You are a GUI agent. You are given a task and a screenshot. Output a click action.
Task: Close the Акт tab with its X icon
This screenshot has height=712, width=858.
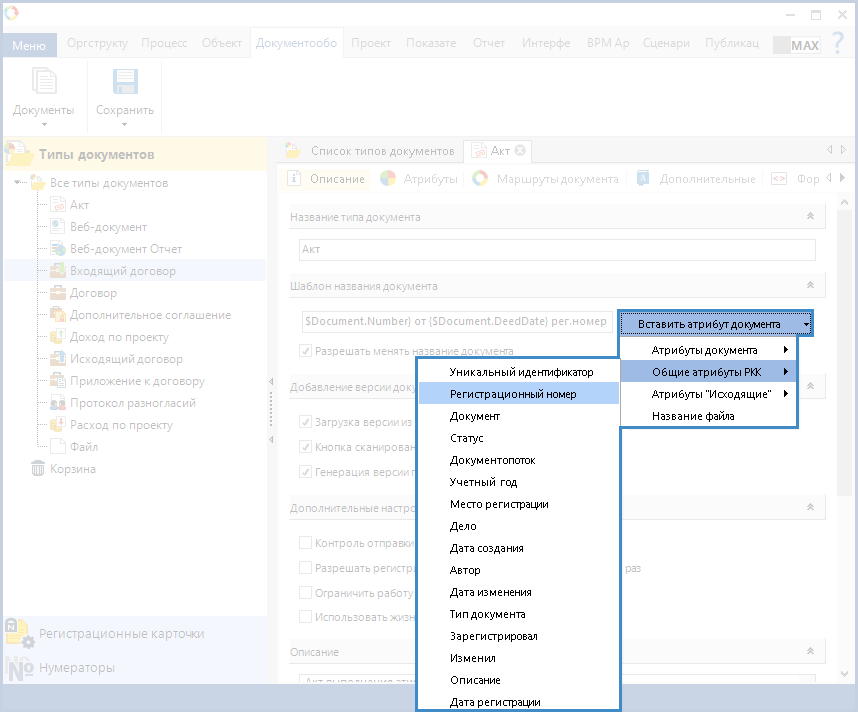(521, 151)
